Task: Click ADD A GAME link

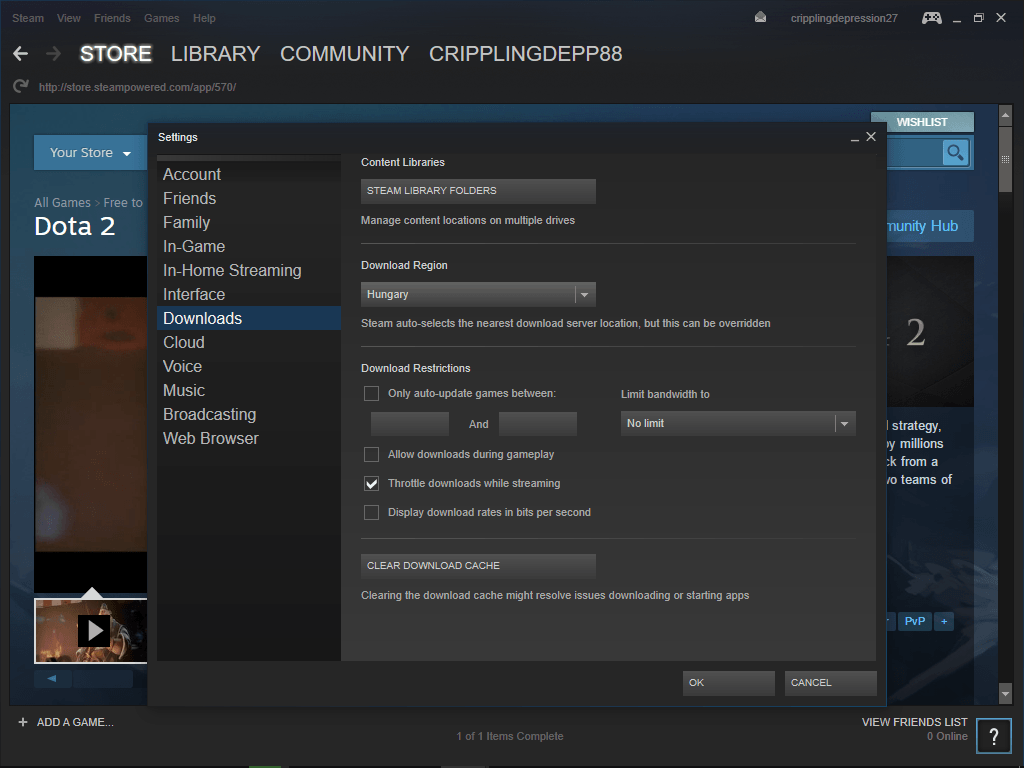Action: [75, 722]
